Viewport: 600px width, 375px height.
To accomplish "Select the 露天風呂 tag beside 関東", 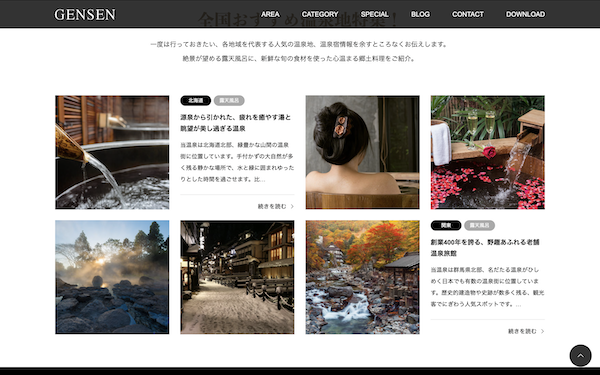I will pyautogui.click(x=479, y=225).
